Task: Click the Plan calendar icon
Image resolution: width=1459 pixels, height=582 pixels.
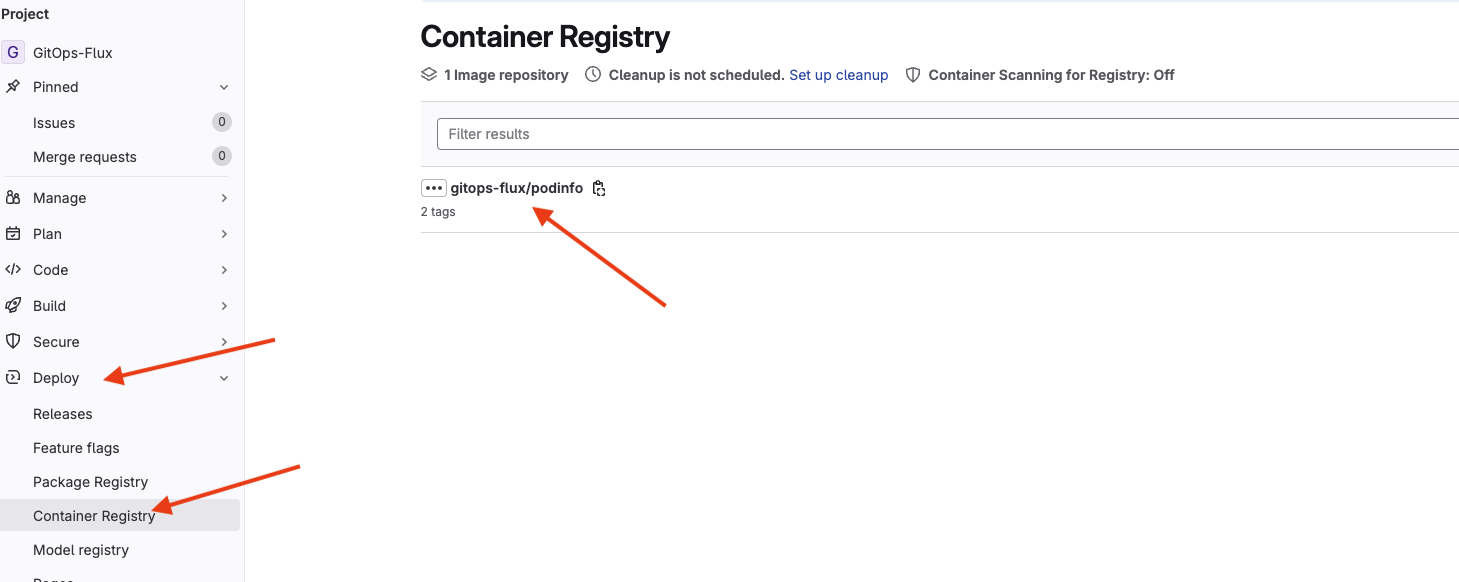Action: (13, 234)
